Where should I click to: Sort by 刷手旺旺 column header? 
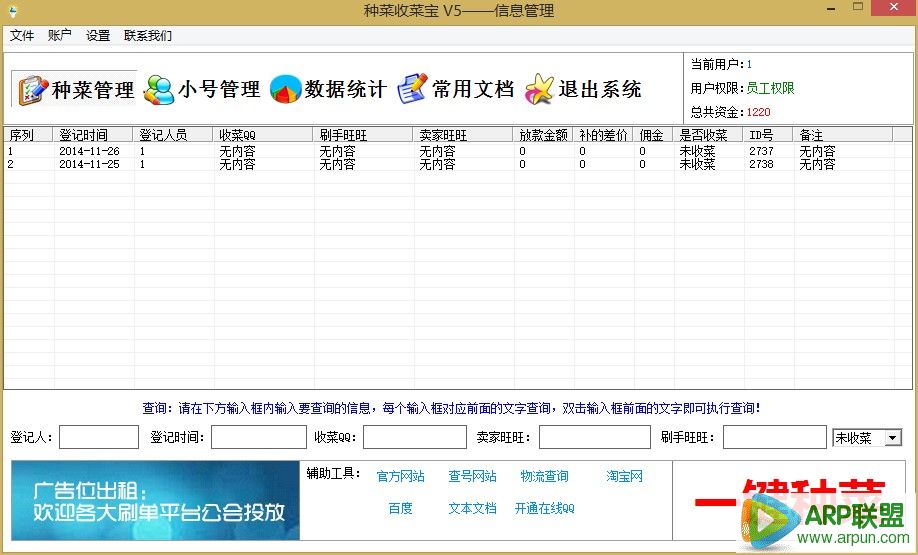364,135
